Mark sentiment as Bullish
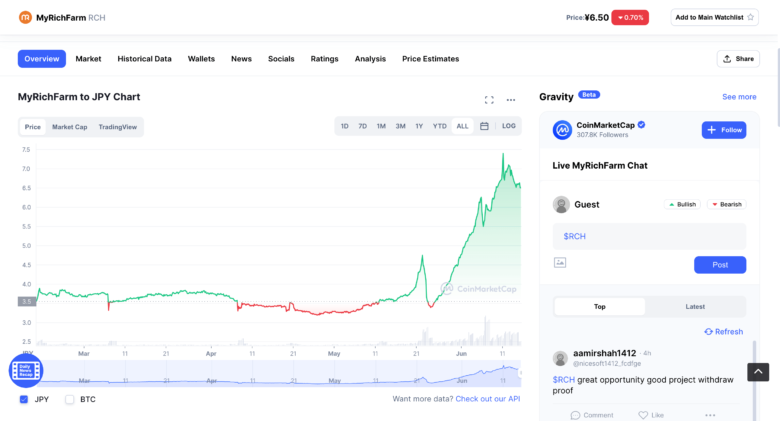This screenshot has width=780, height=421. coord(682,205)
